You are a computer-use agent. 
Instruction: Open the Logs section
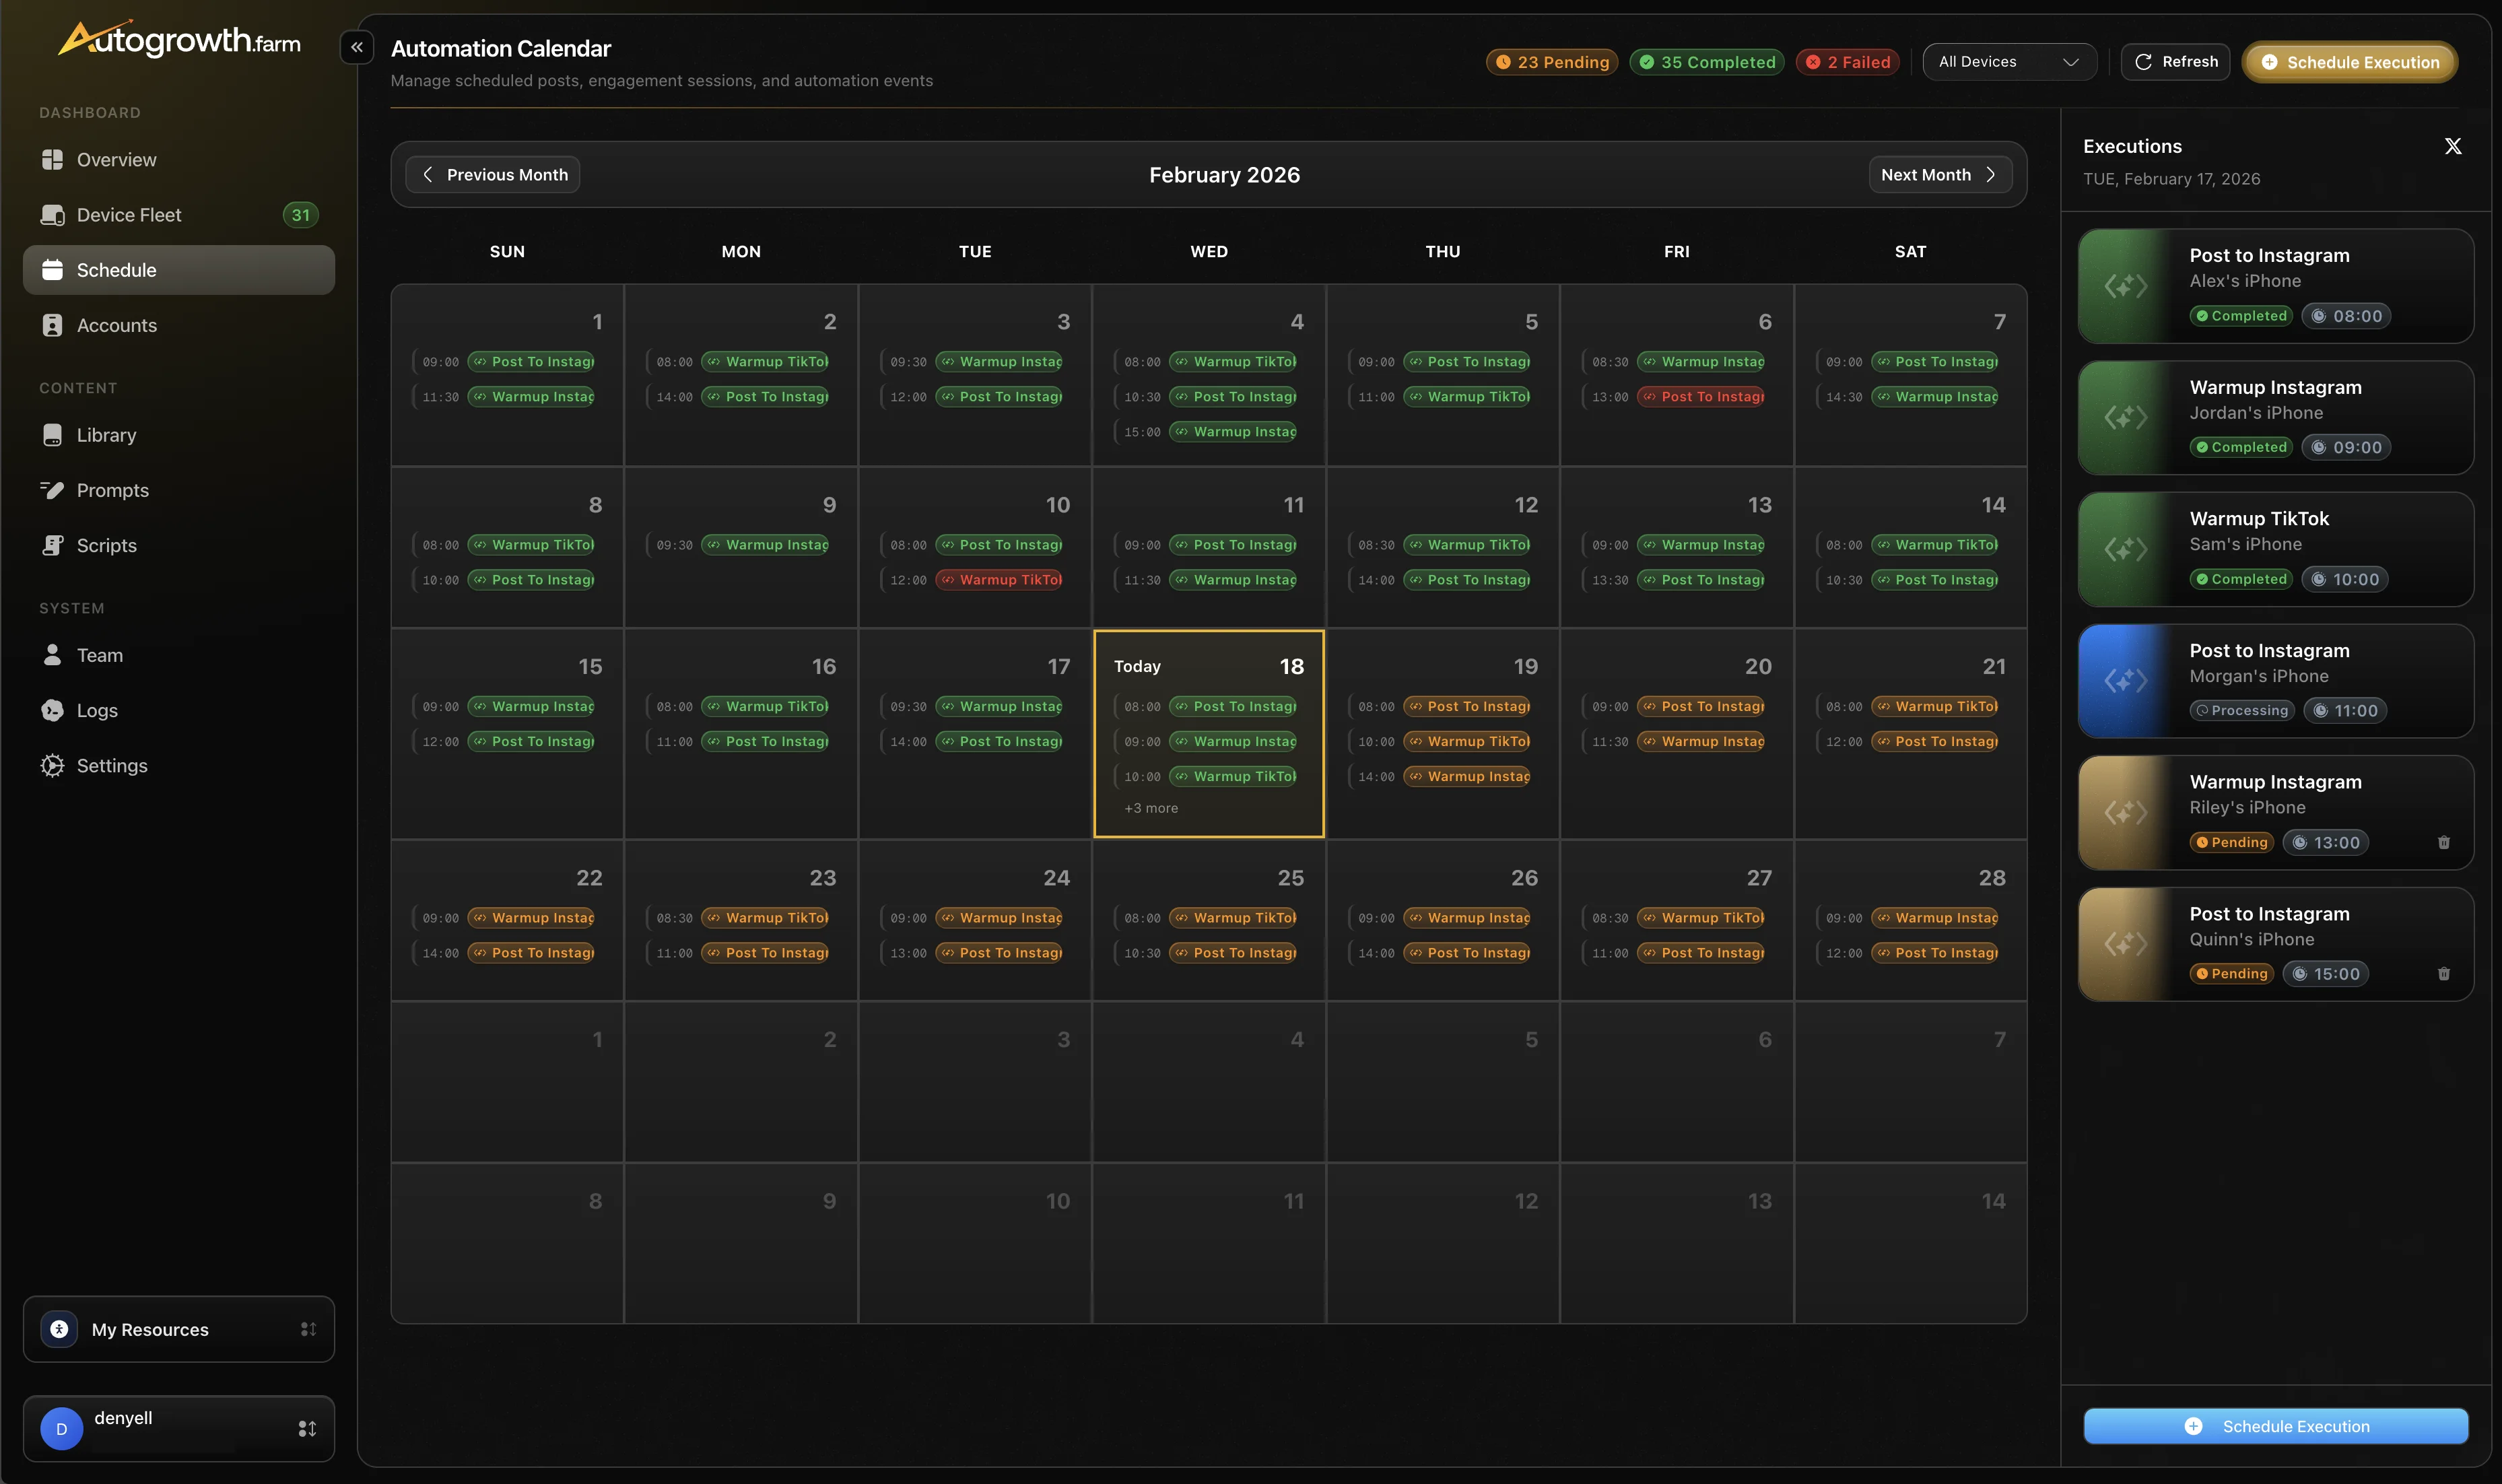pos(52,710)
